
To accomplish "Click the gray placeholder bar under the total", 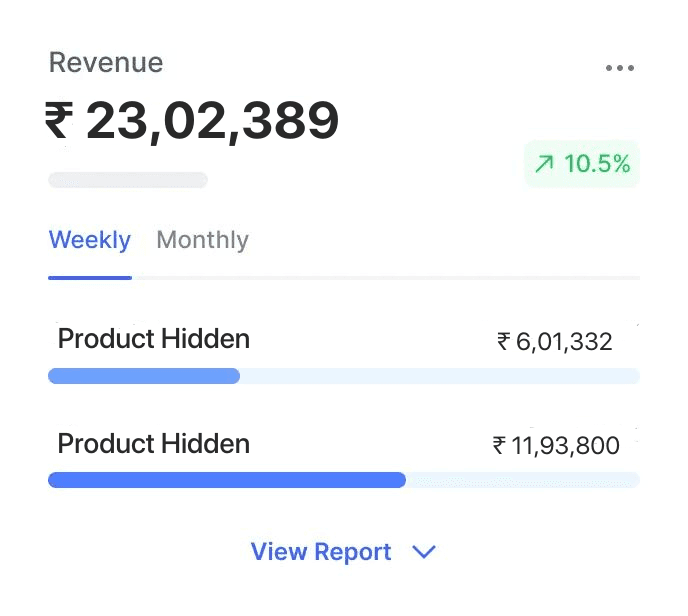I will tap(128, 180).
